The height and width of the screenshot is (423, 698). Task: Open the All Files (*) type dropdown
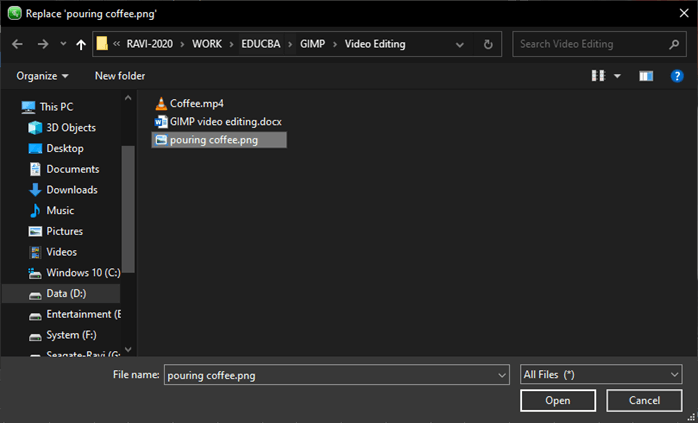coord(601,374)
